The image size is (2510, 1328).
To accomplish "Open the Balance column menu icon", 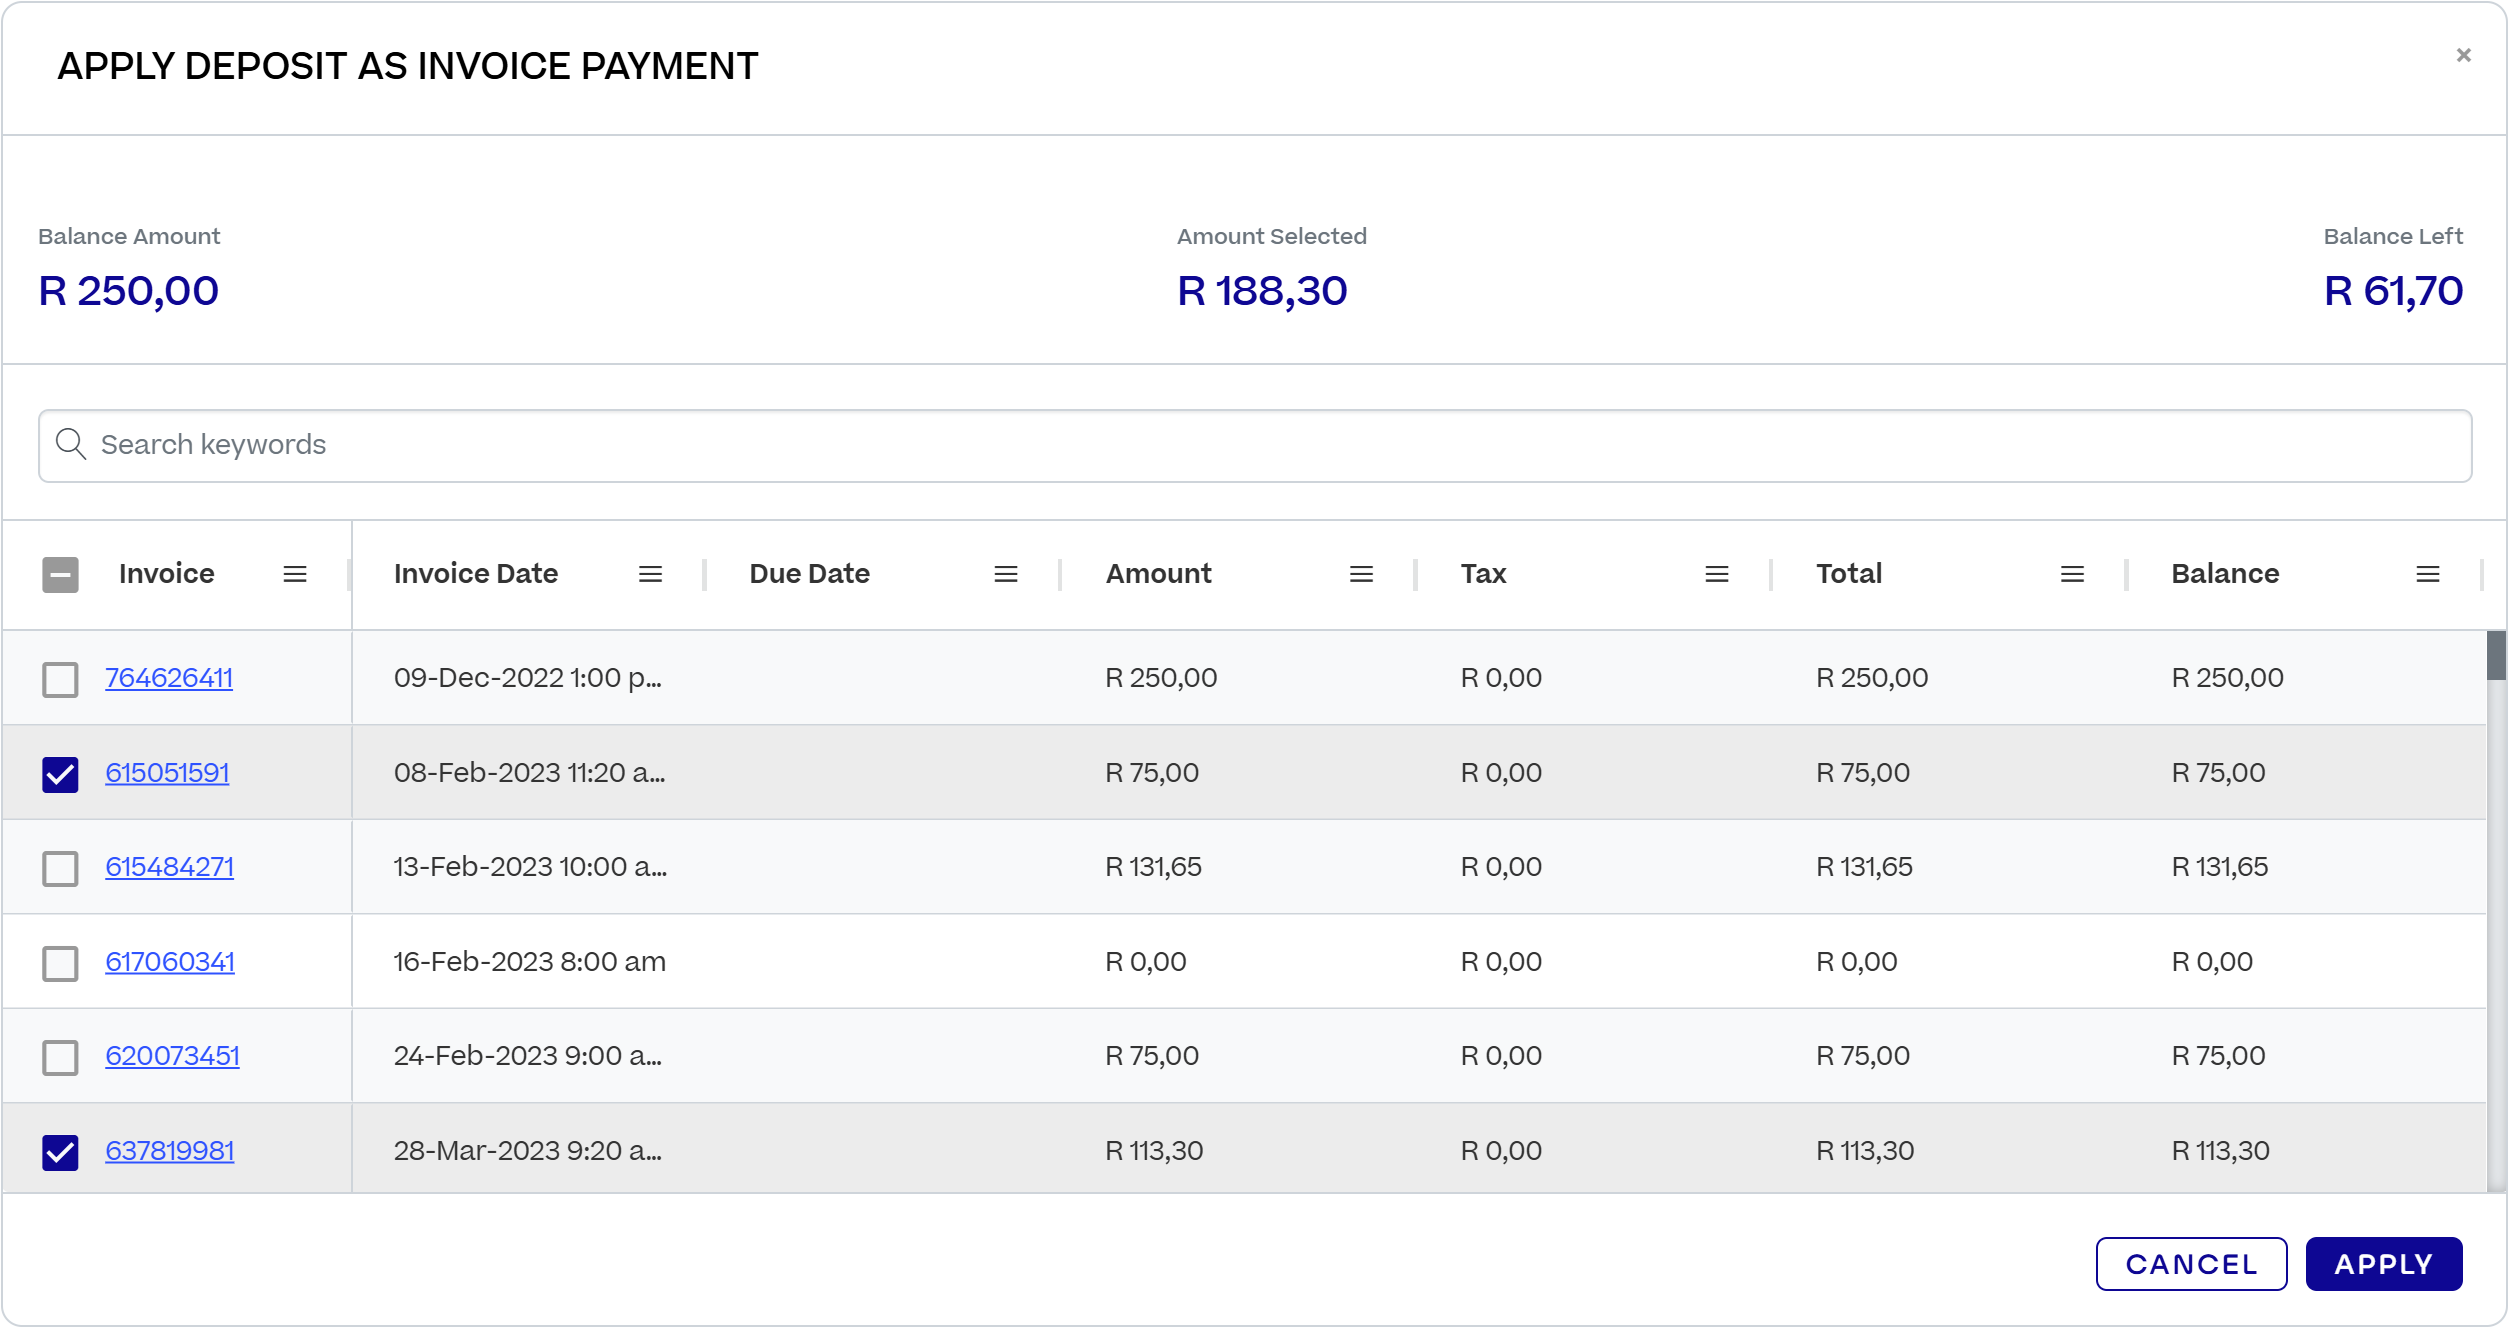I will (x=2428, y=574).
